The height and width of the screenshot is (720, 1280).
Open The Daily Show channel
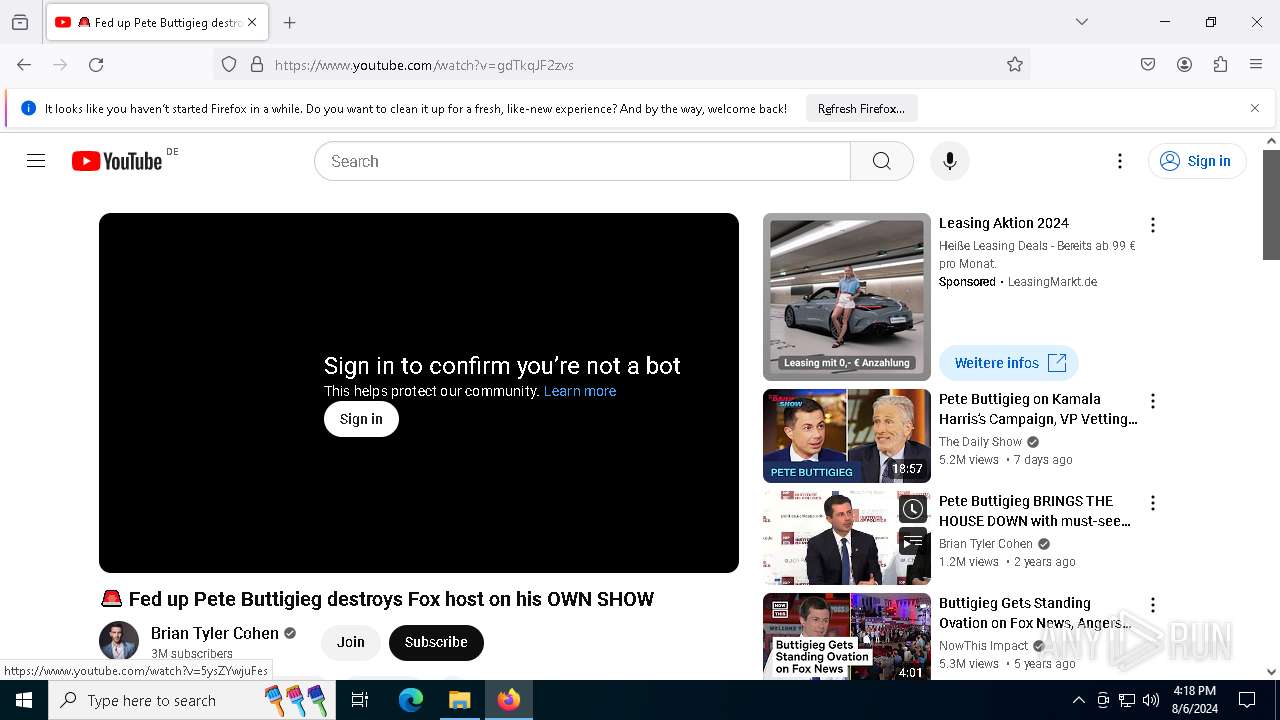(x=980, y=442)
